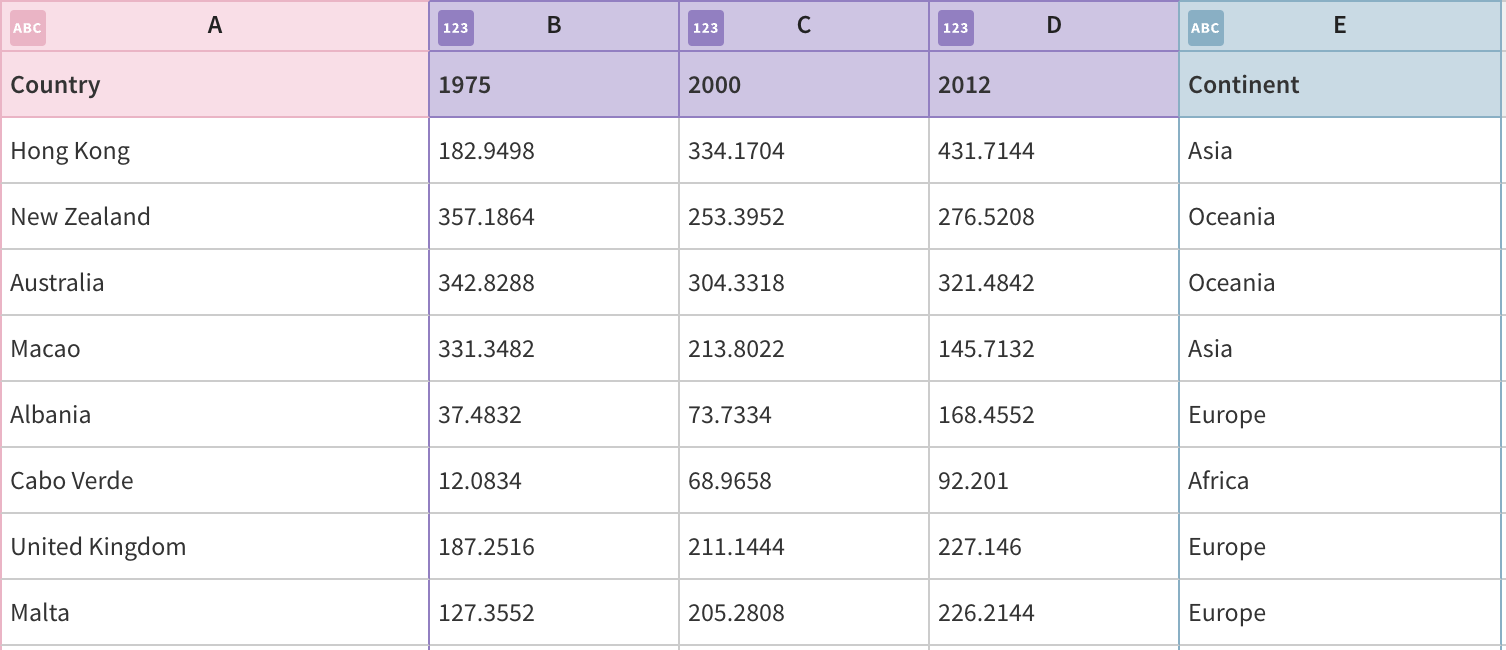
Task: Select the 2012 header cell
Action: [x=1053, y=85]
